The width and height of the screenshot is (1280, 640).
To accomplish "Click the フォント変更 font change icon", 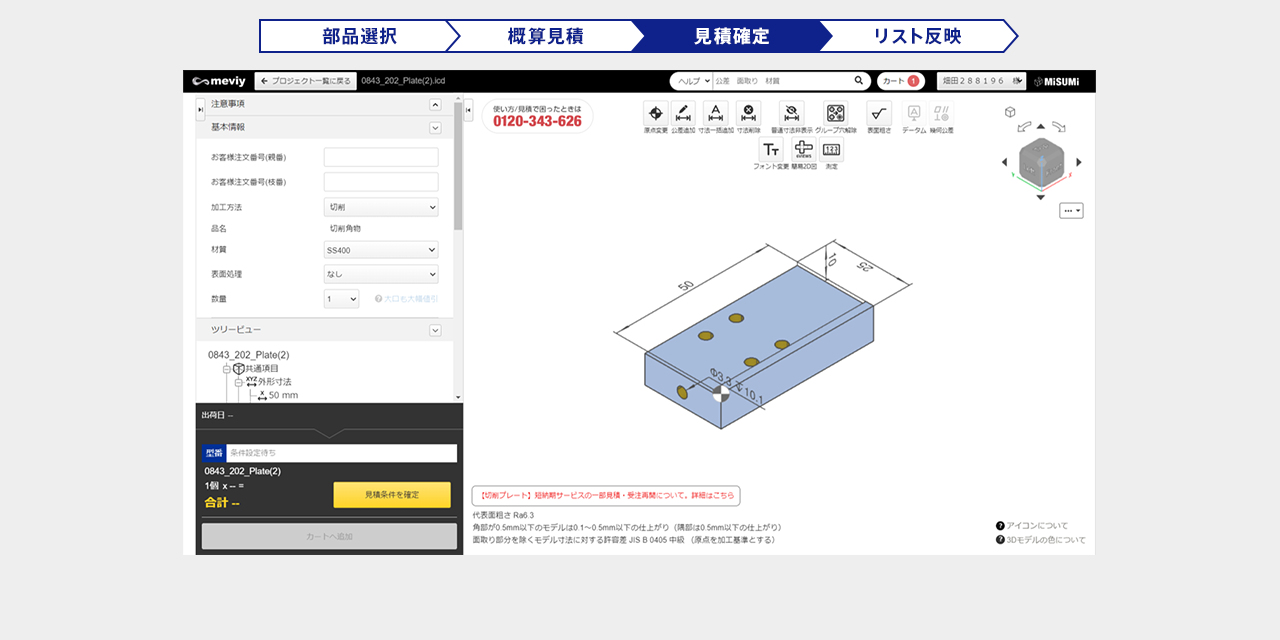I will point(771,150).
